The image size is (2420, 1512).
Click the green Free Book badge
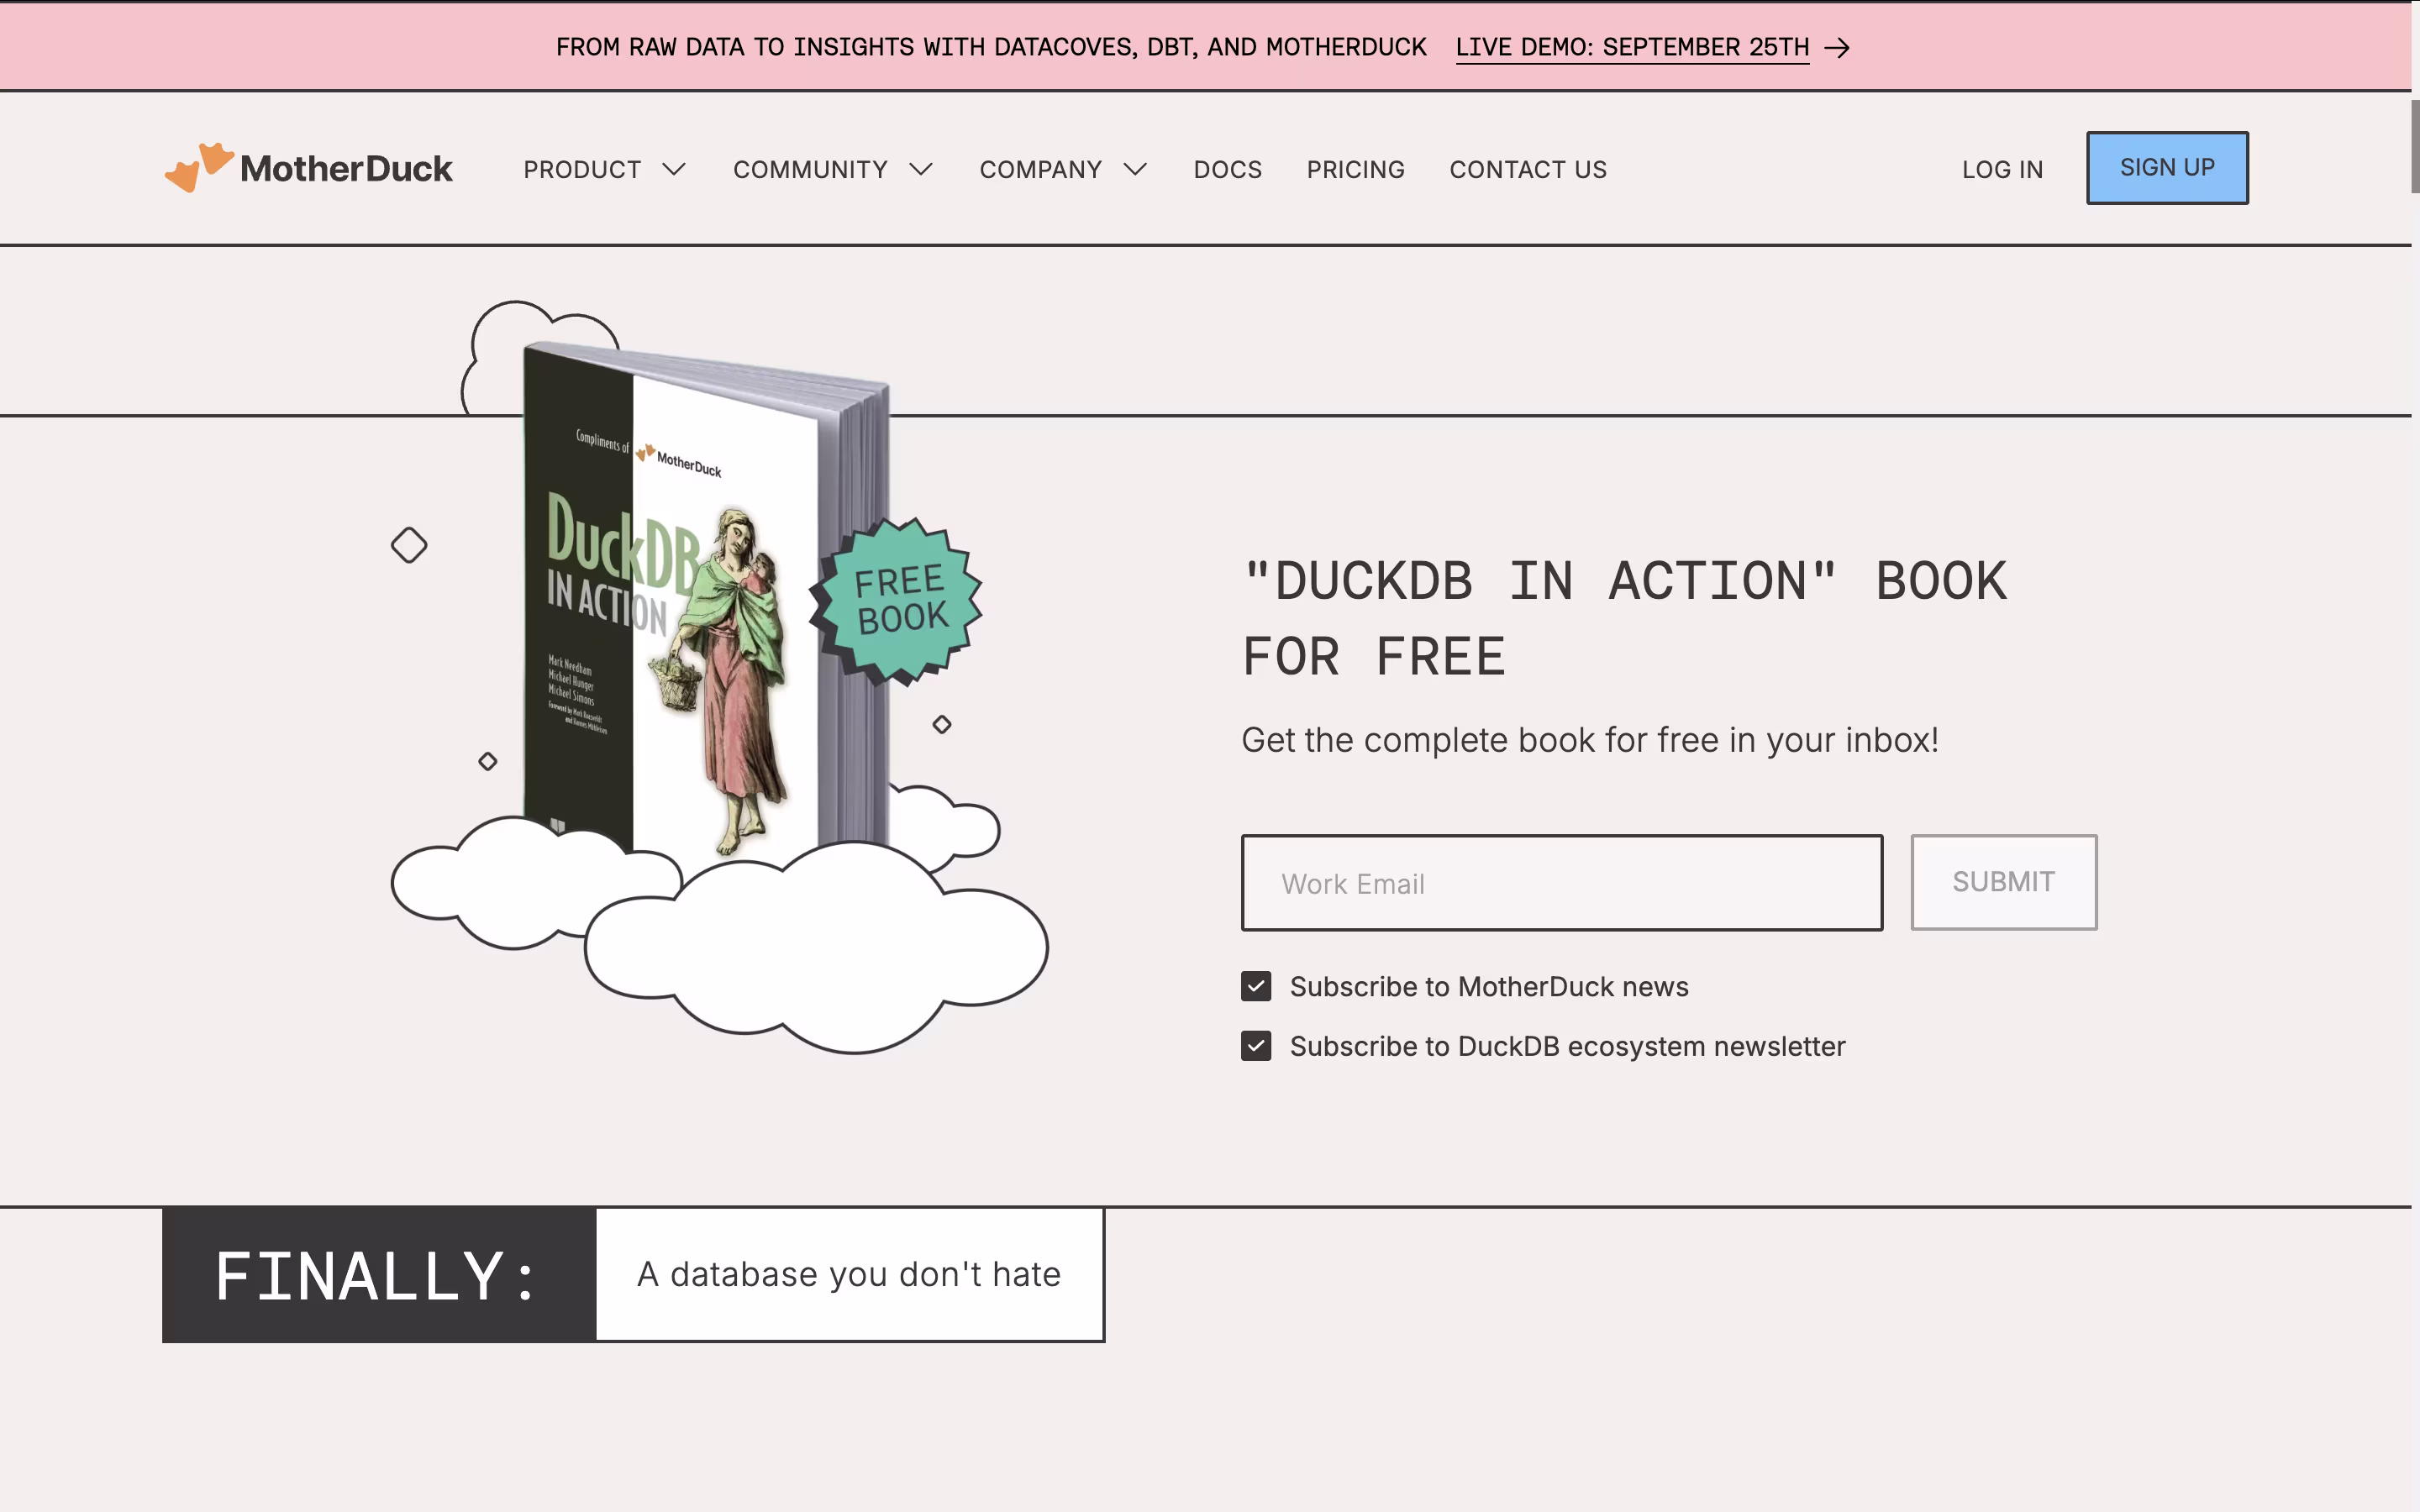897,601
